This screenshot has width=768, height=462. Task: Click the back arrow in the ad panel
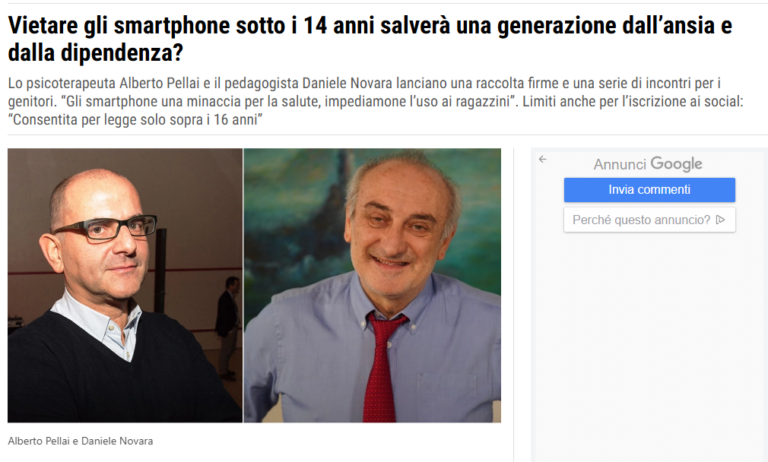(542, 159)
